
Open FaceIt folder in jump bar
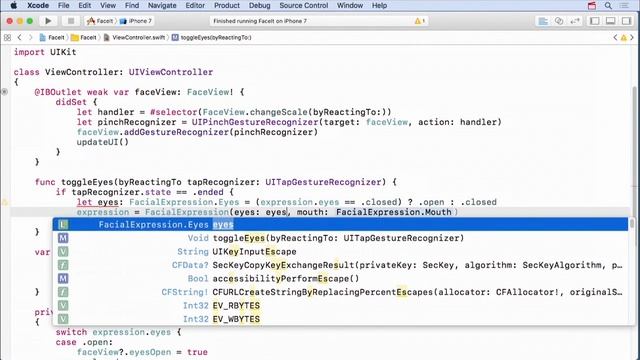point(84,38)
